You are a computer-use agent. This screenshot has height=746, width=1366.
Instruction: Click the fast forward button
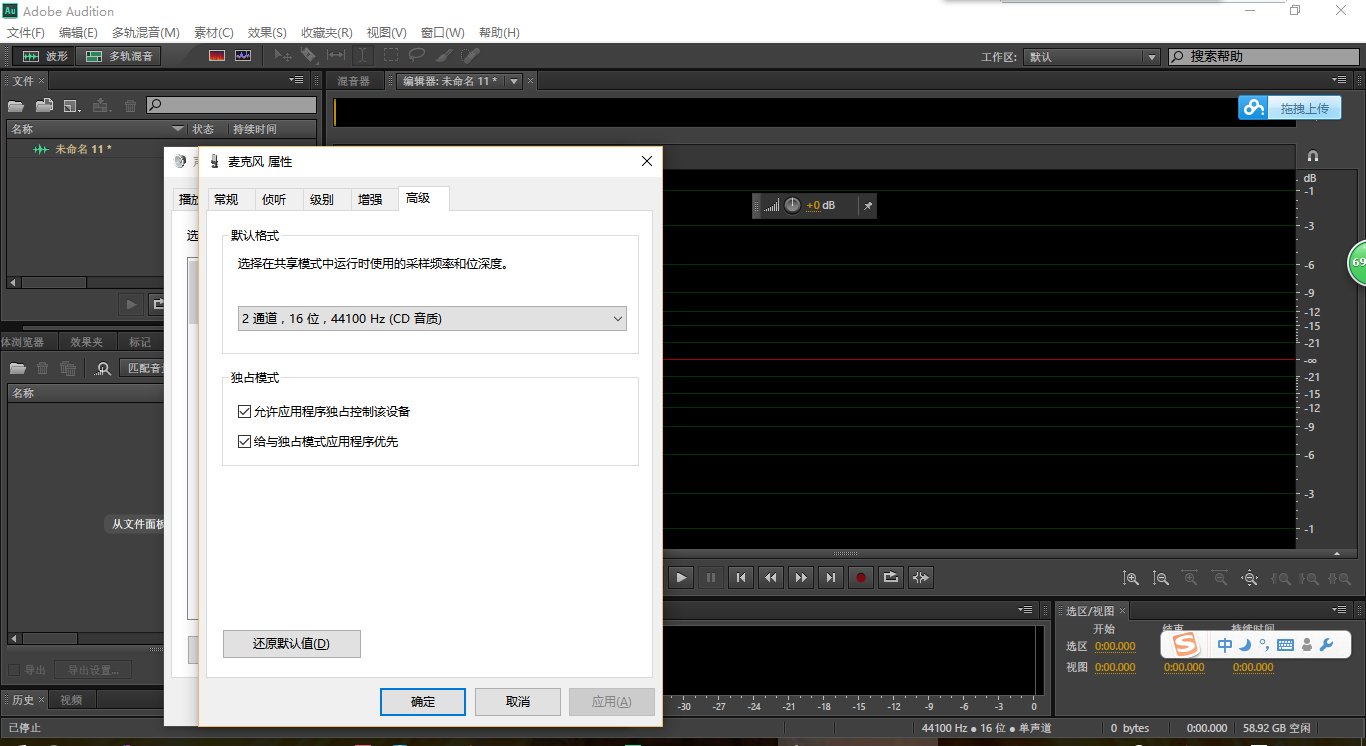(801, 577)
